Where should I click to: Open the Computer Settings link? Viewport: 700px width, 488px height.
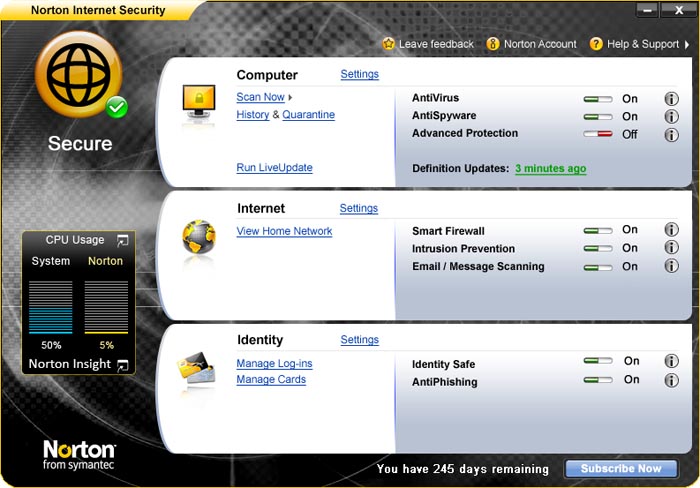coord(359,75)
